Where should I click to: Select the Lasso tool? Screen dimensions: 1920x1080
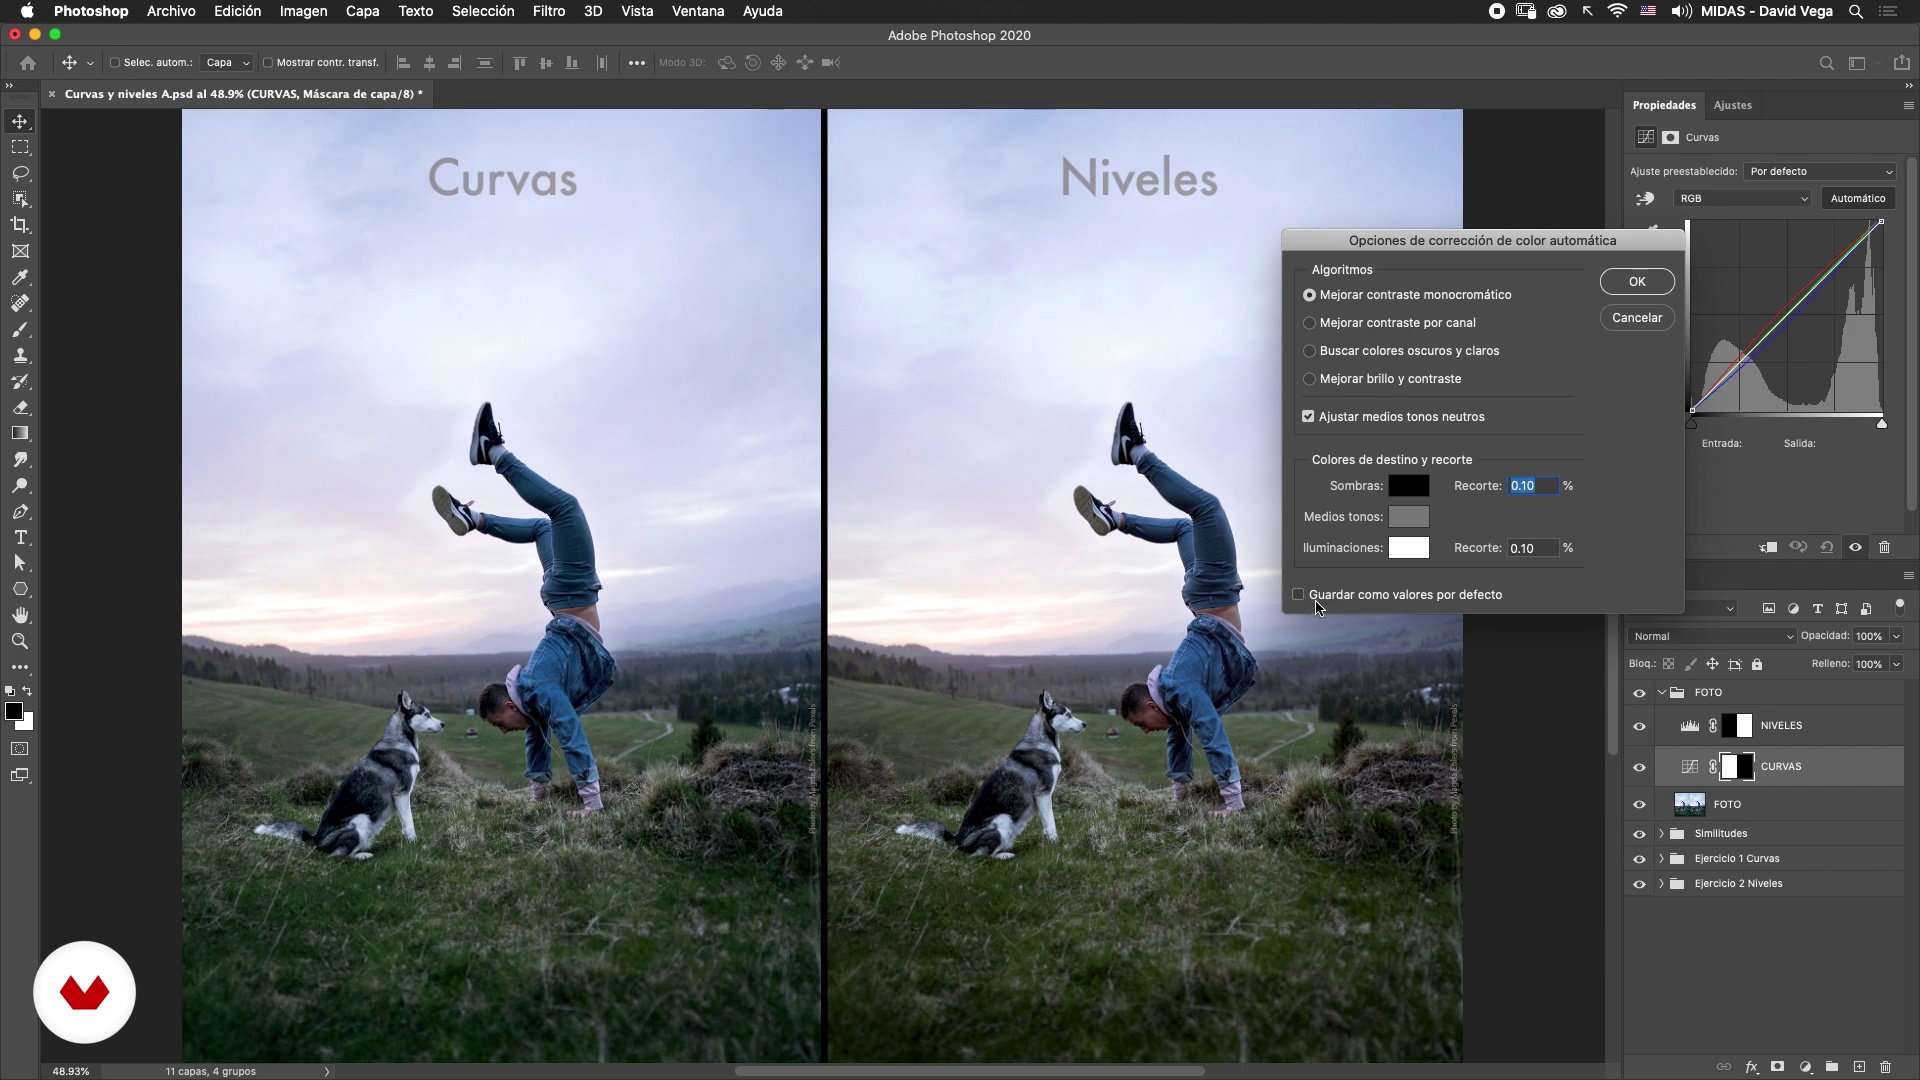click(20, 173)
